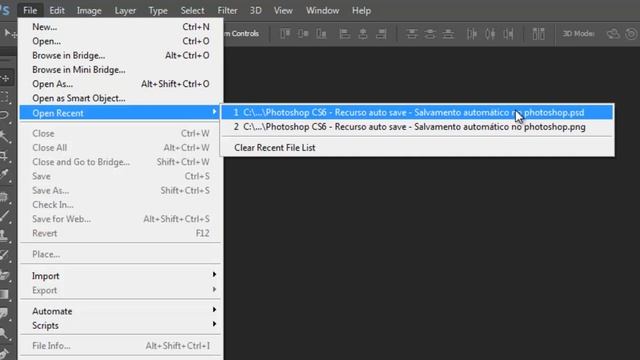
Task: Open the Window menu
Action: tap(322, 11)
